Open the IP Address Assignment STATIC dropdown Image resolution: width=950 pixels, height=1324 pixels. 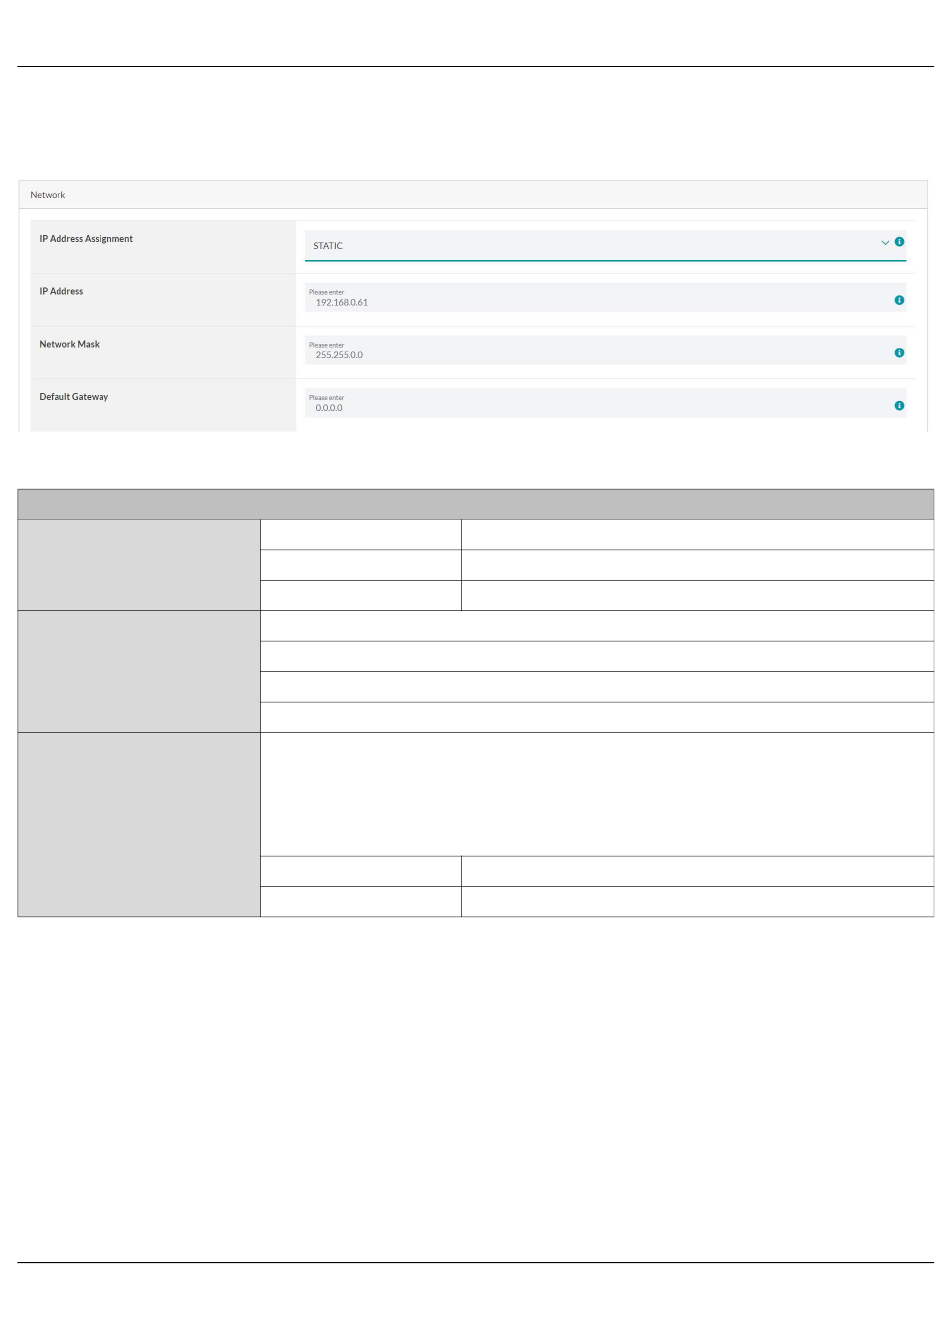tap(605, 245)
